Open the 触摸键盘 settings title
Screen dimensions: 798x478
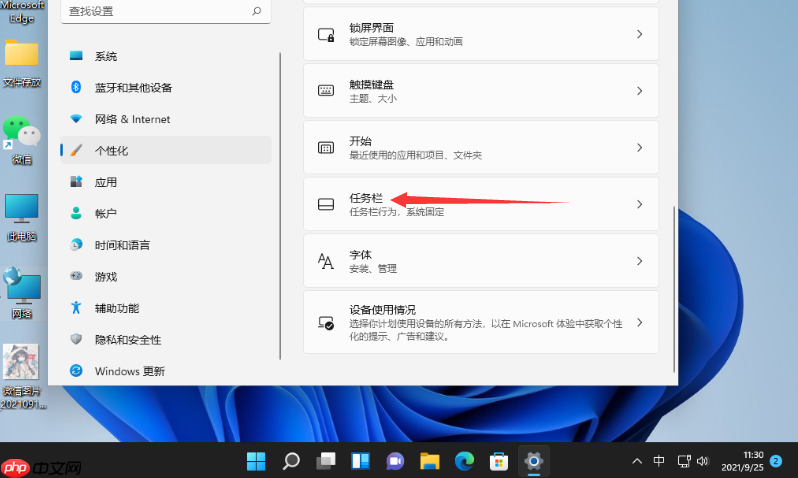(x=372, y=85)
